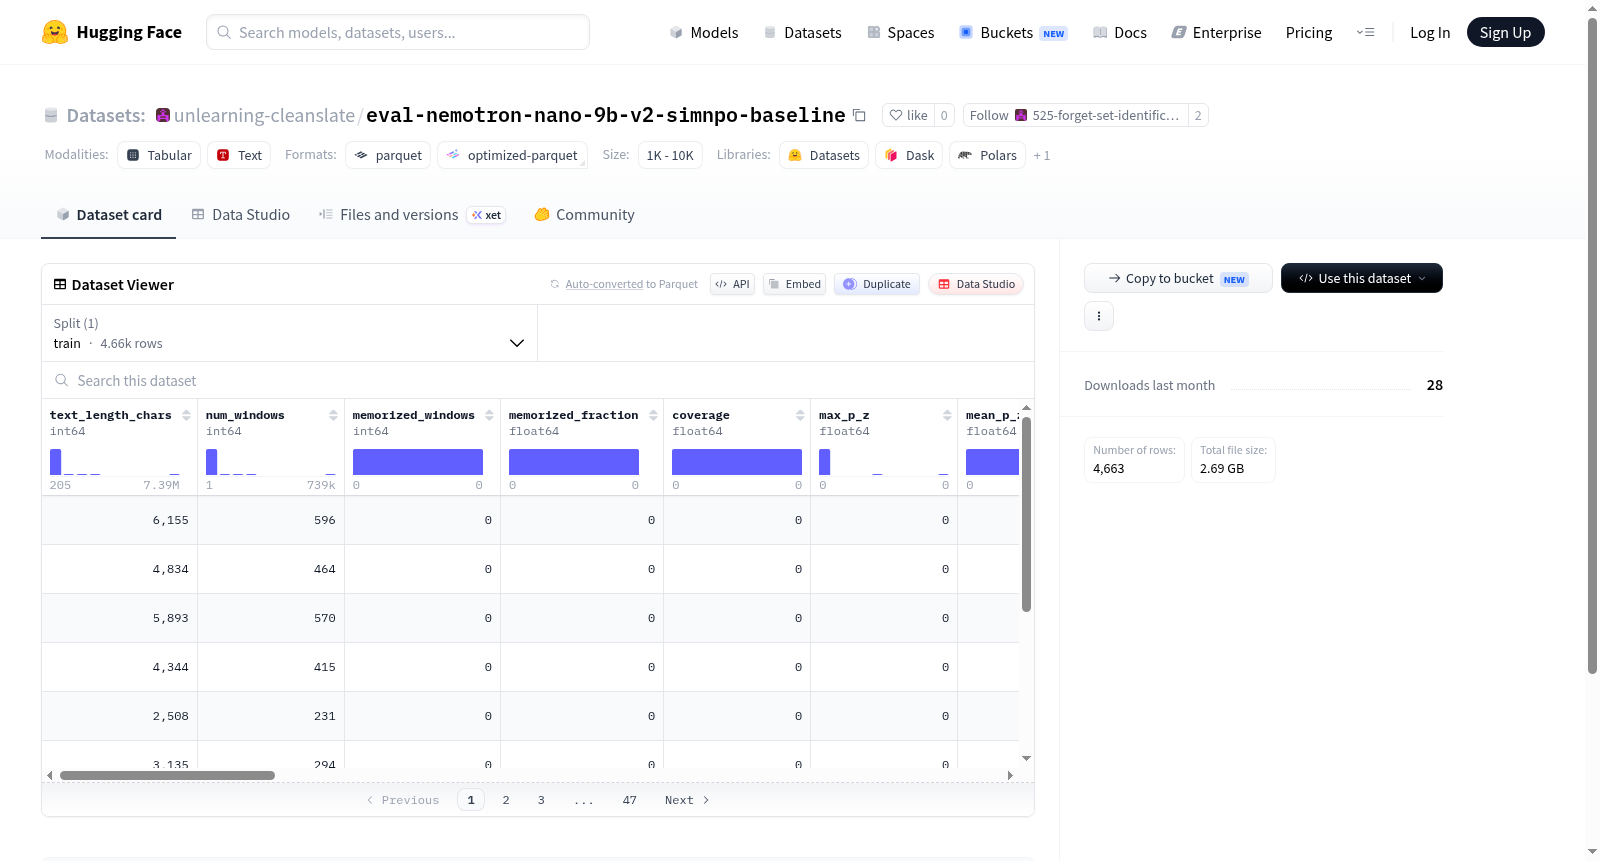This screenshot has width=1600, height=861.
Task: Click the memorized_windows histogram bar
Action: pyautogui.click(x=418, y=462)
